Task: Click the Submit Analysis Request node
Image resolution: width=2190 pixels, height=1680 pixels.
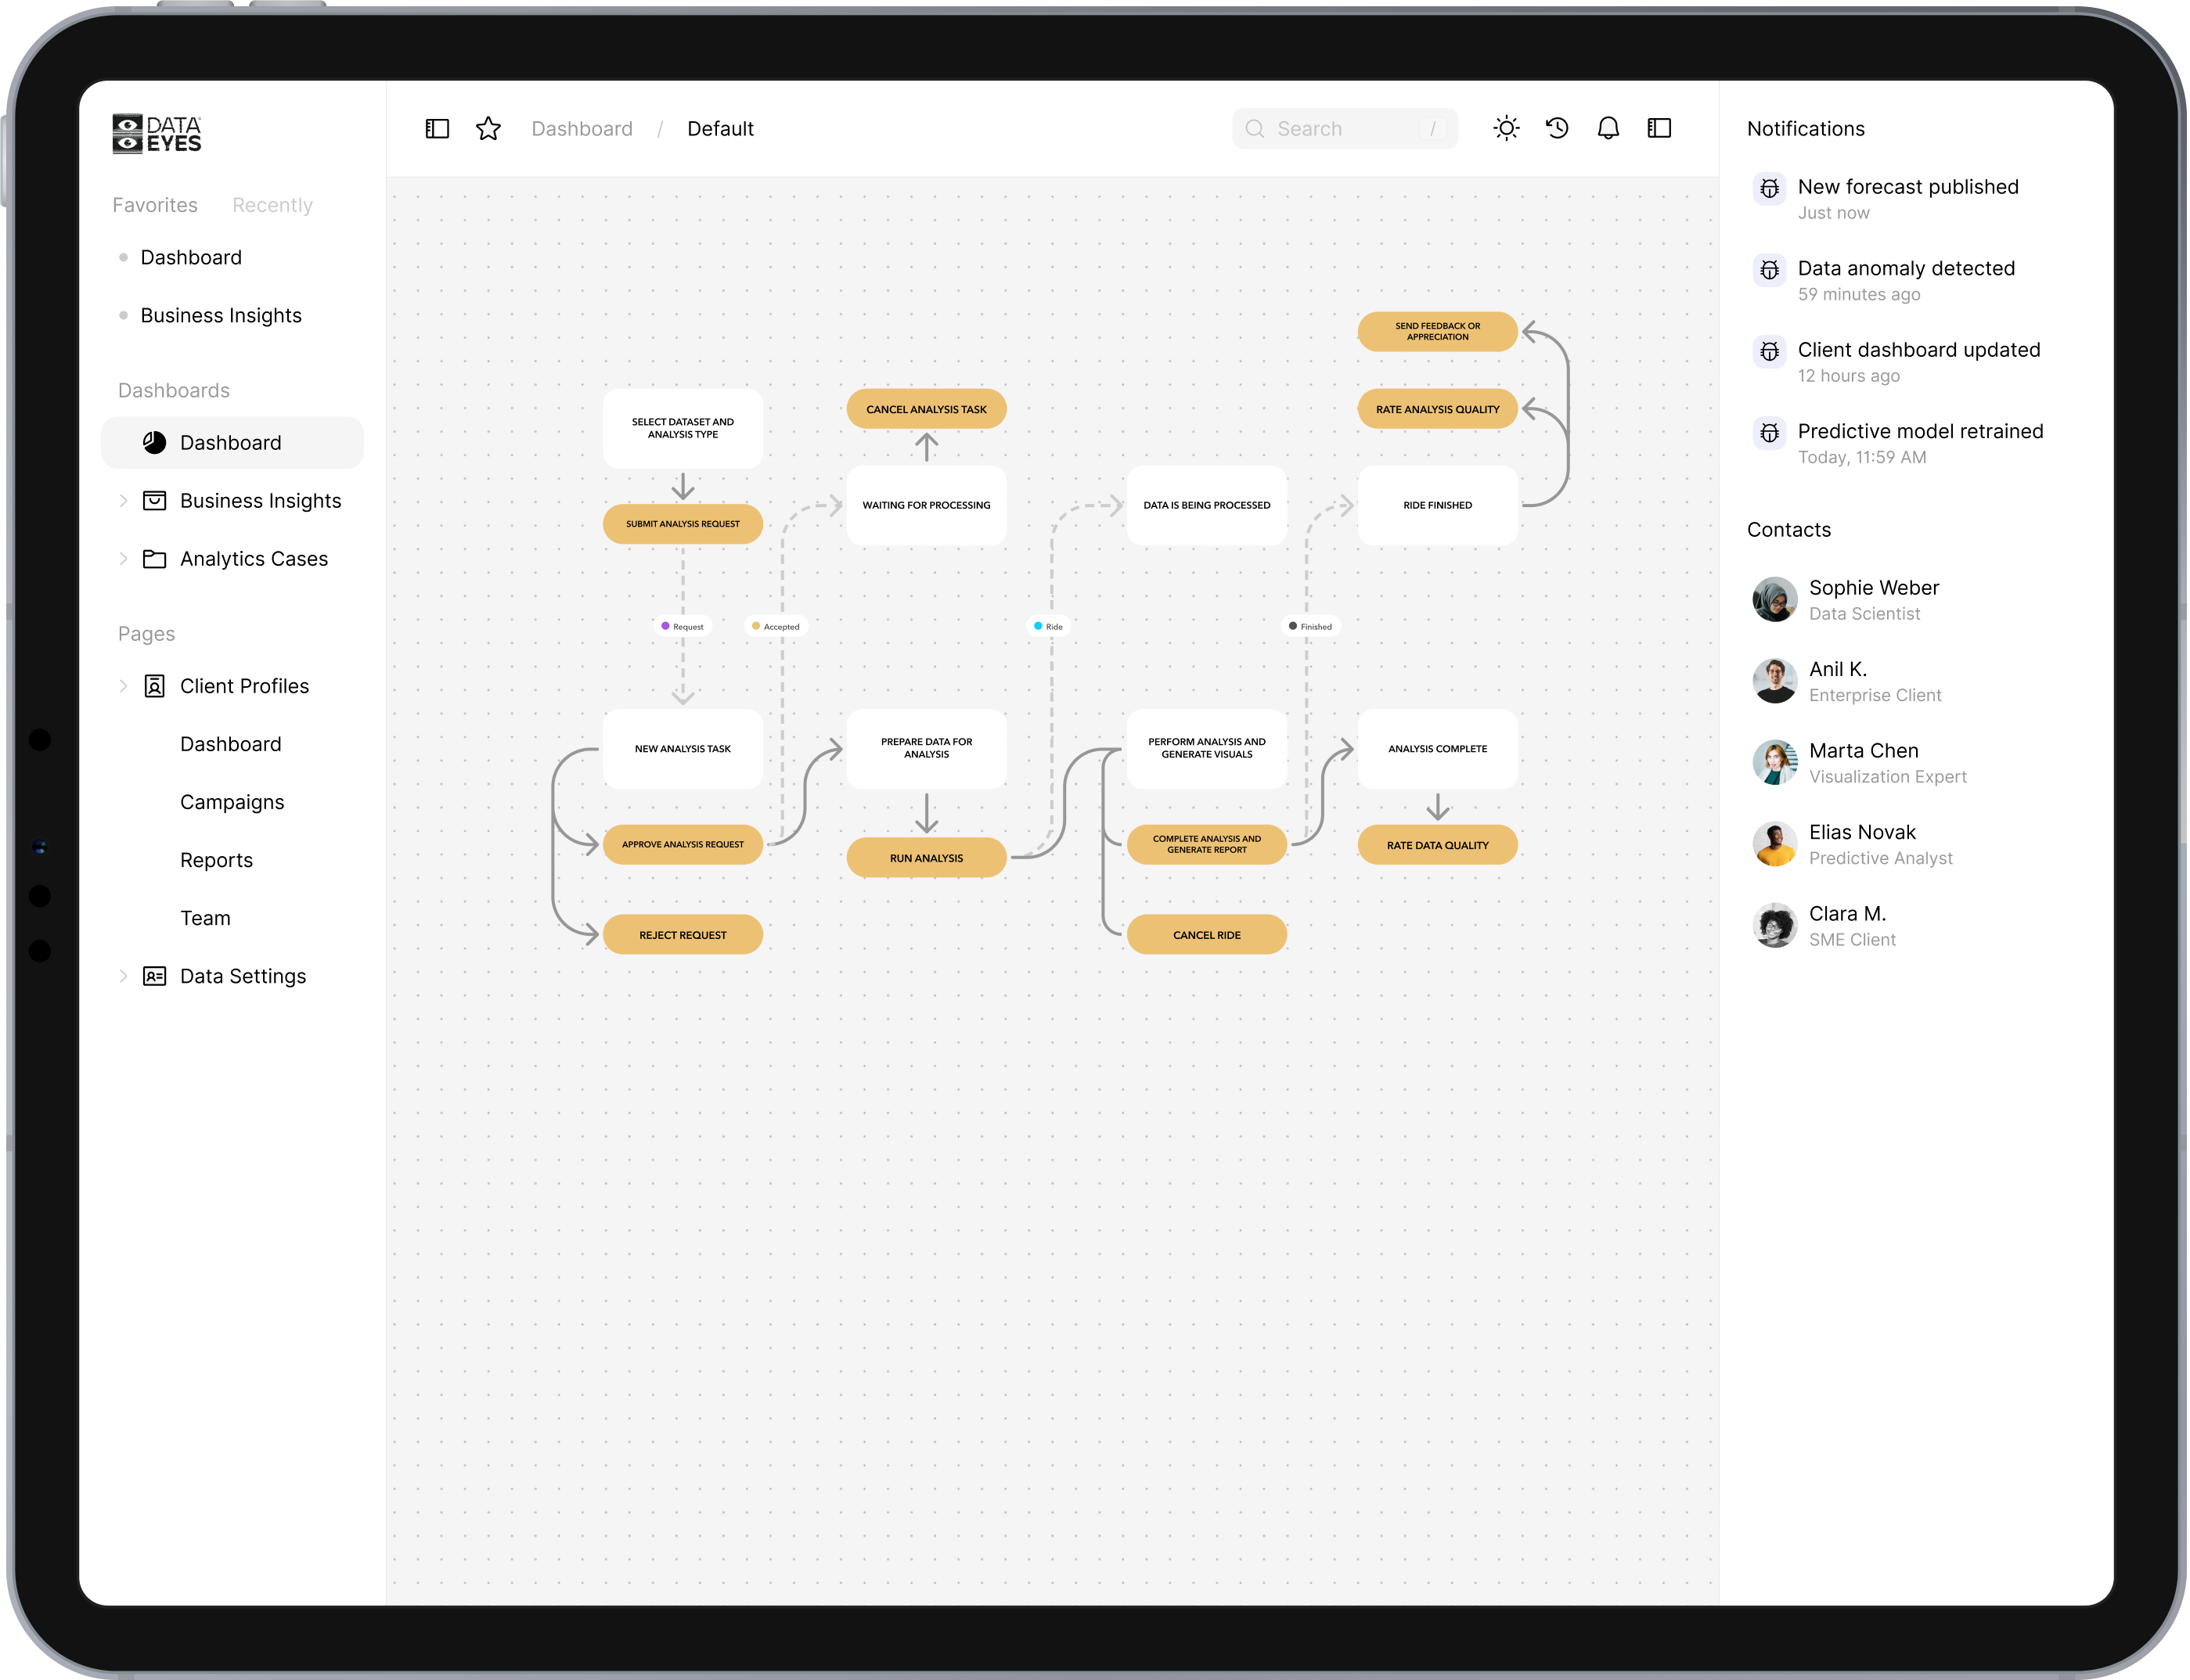Action: [683, 524]
